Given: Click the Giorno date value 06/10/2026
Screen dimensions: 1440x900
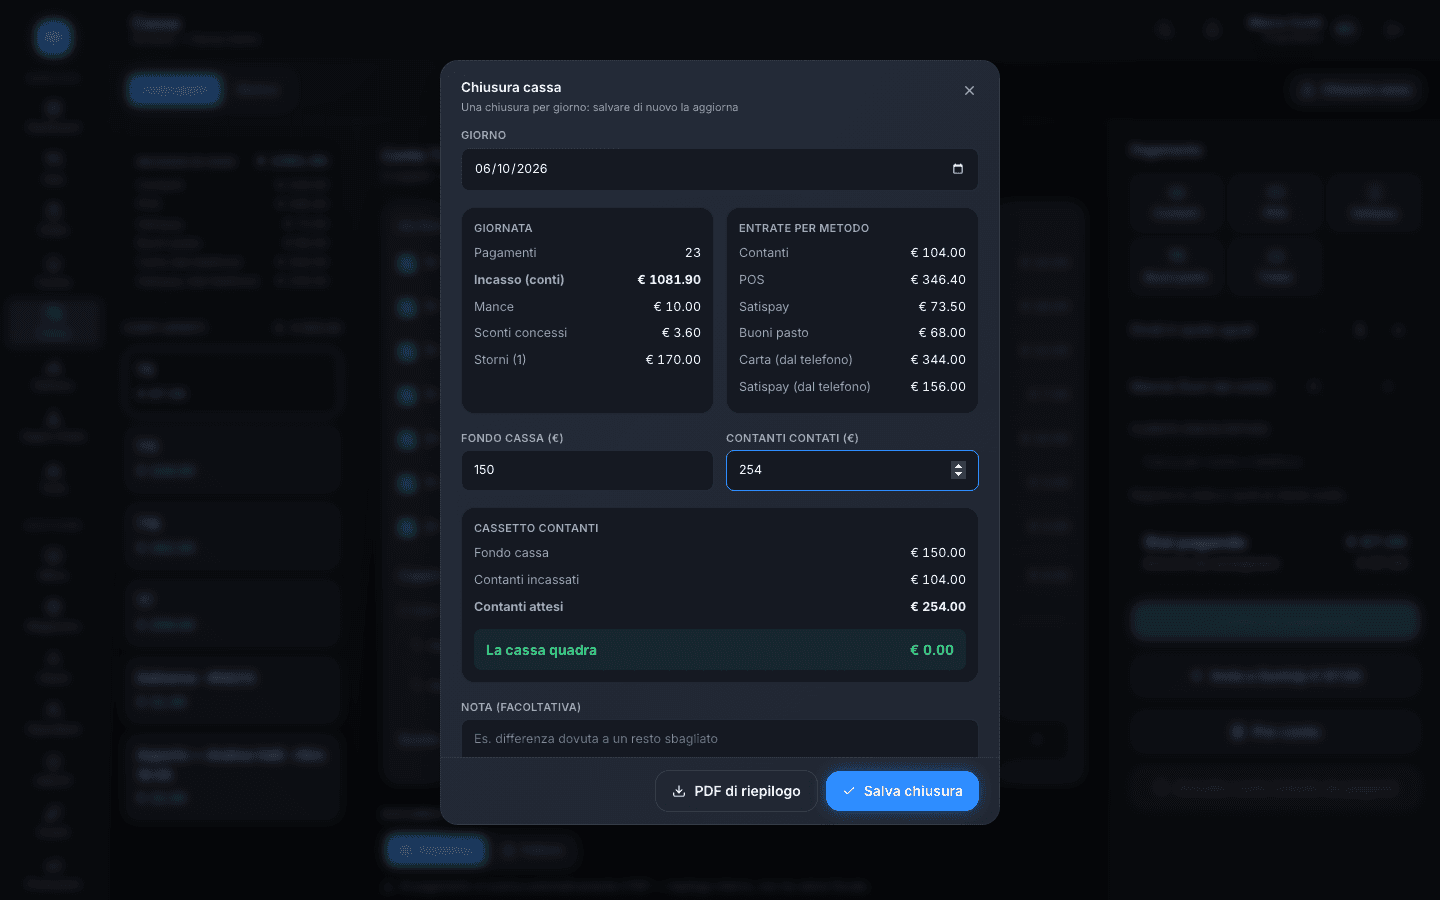Looking at the screenshot, I should point(511,169).
